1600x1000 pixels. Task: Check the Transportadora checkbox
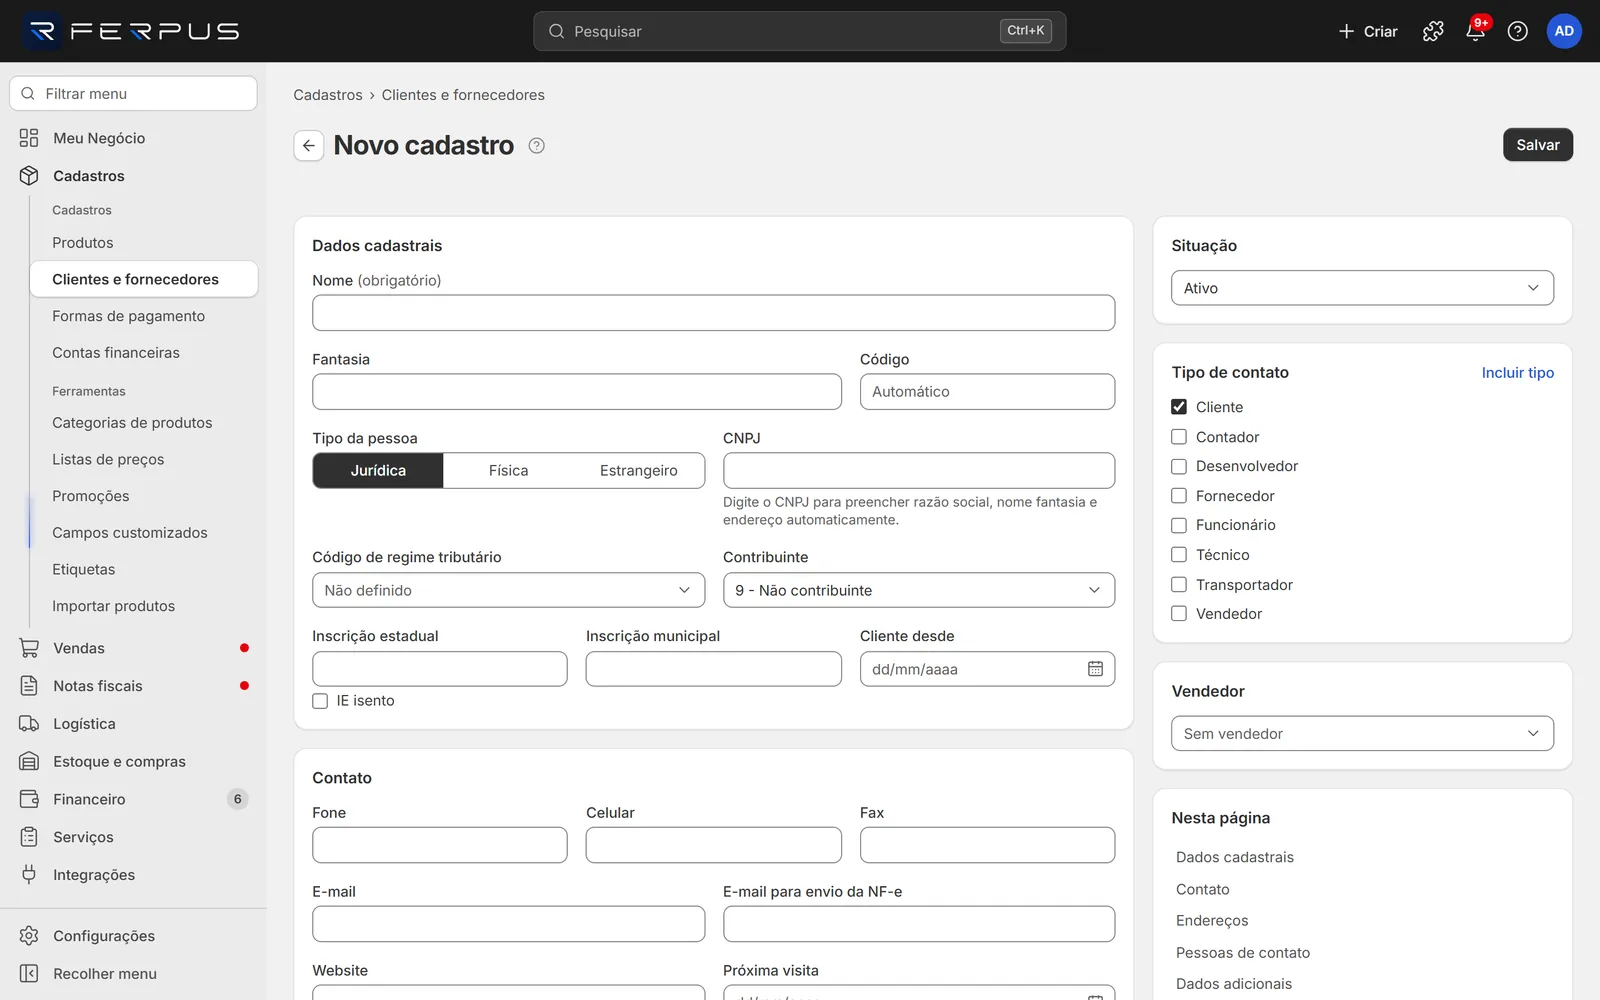[x=1179, y=585]
